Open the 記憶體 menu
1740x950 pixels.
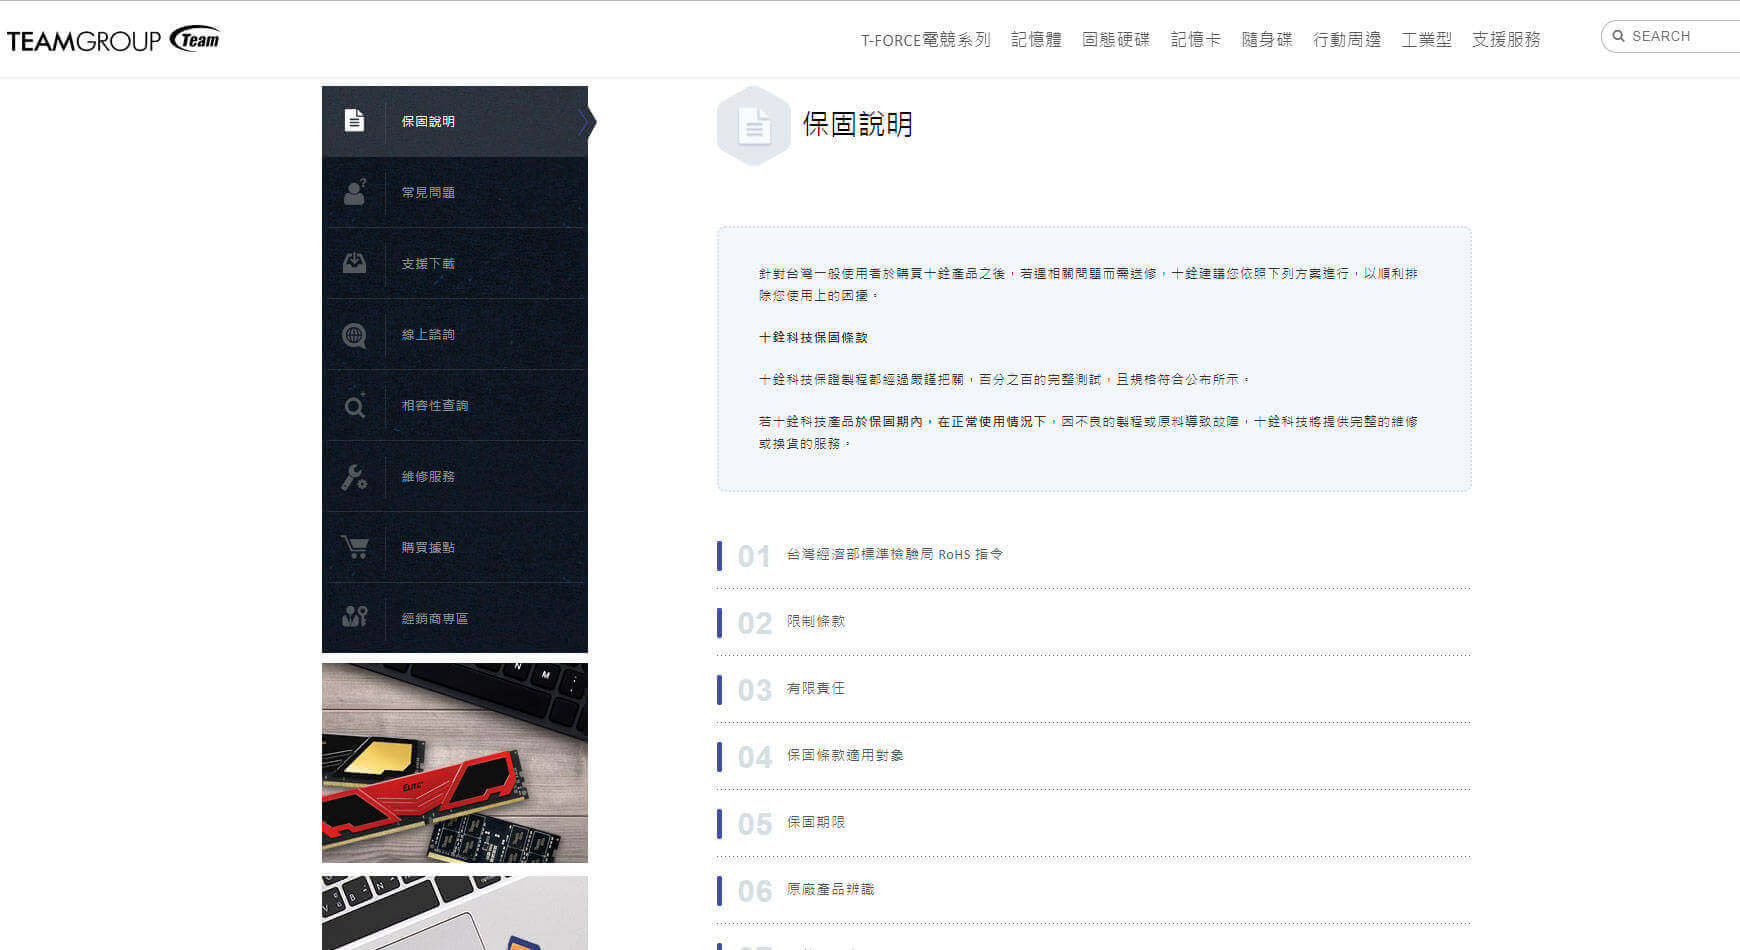tap(1036, 40)
